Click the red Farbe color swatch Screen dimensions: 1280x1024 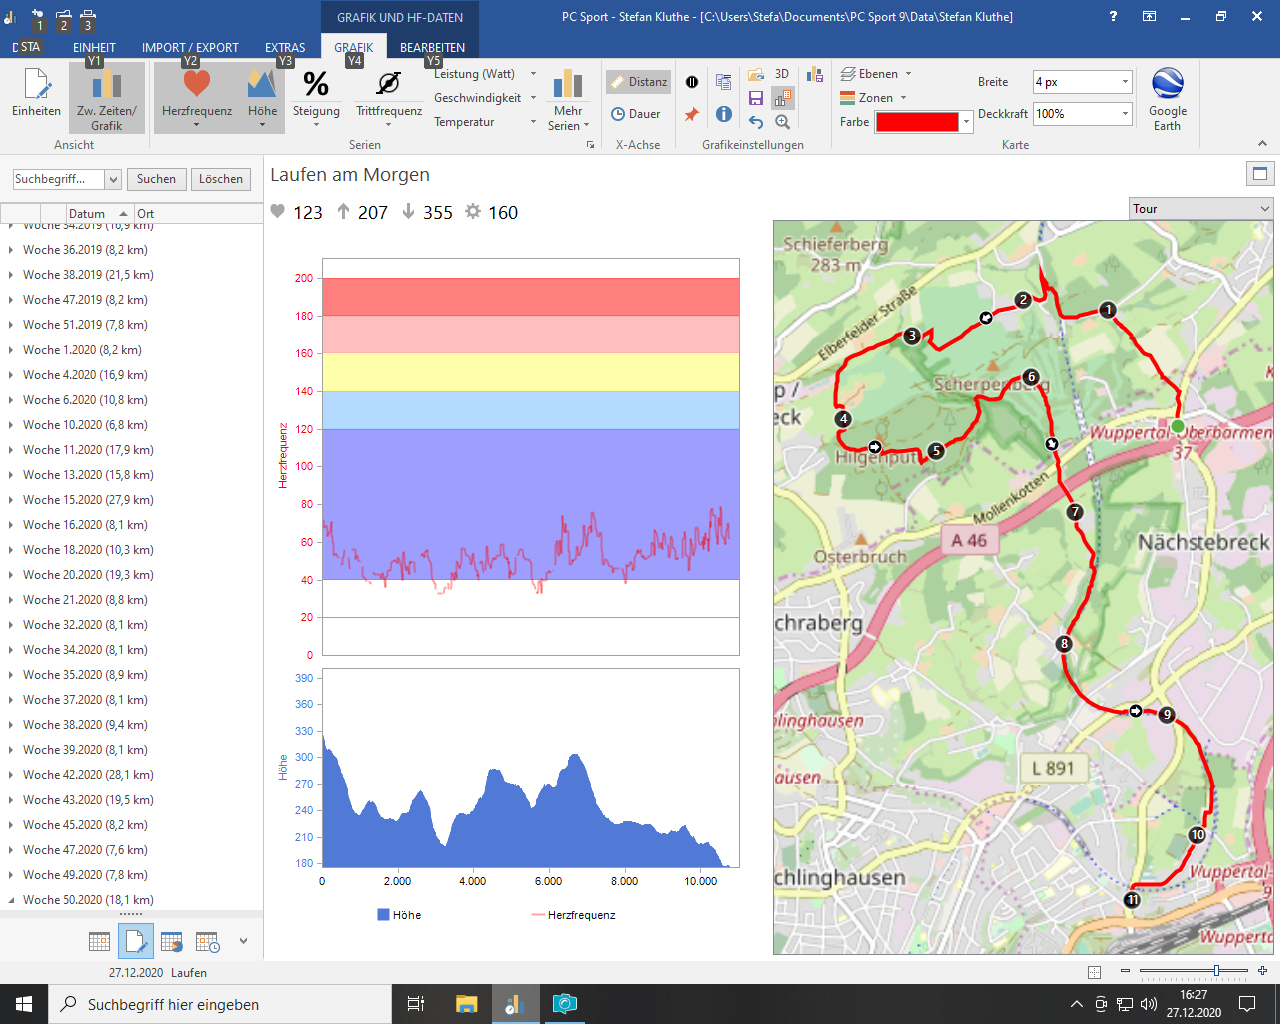tap(916, 122)
